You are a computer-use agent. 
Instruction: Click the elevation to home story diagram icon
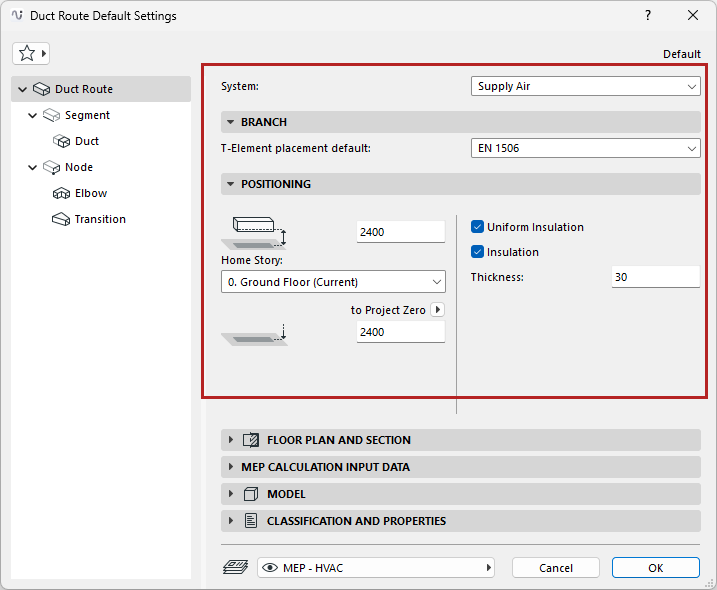click(255, 232)
